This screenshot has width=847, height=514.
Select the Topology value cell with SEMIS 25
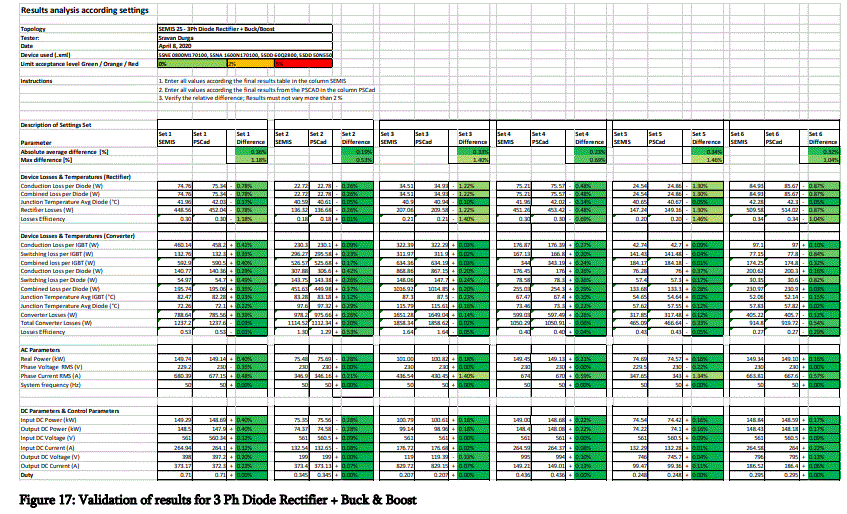pos(245,29)
